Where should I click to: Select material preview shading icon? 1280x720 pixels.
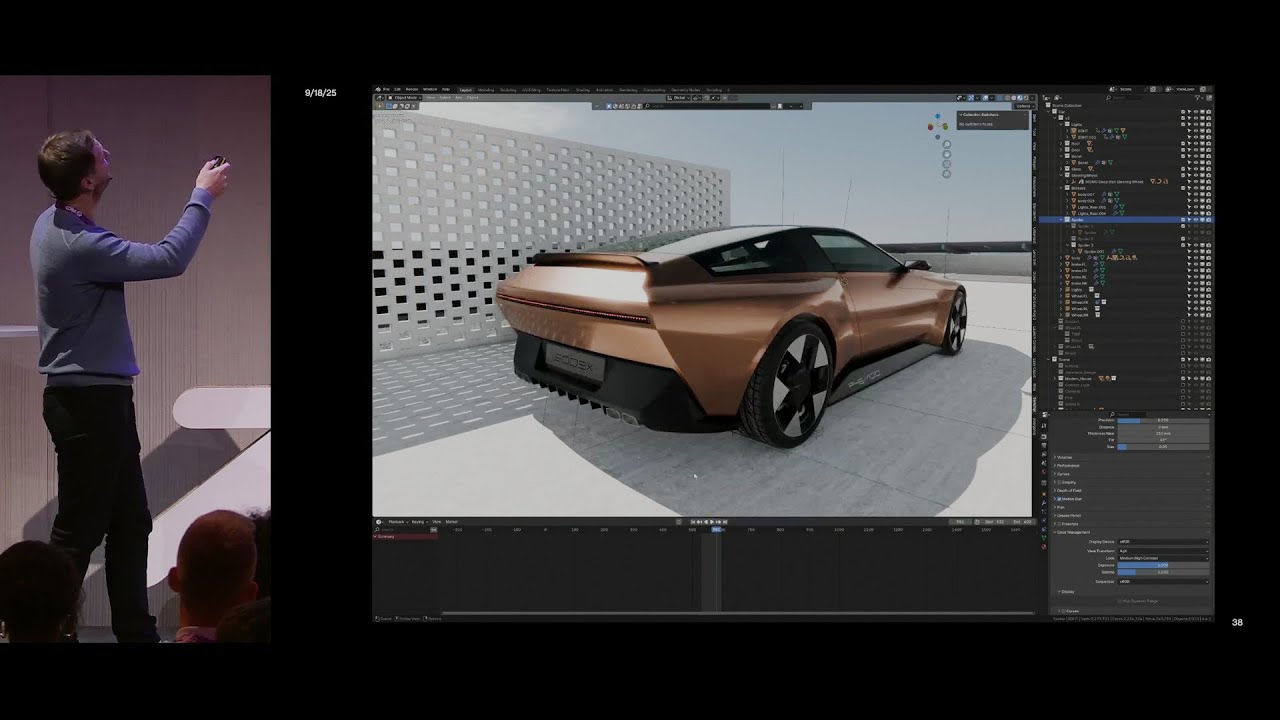coord(1020,98)
